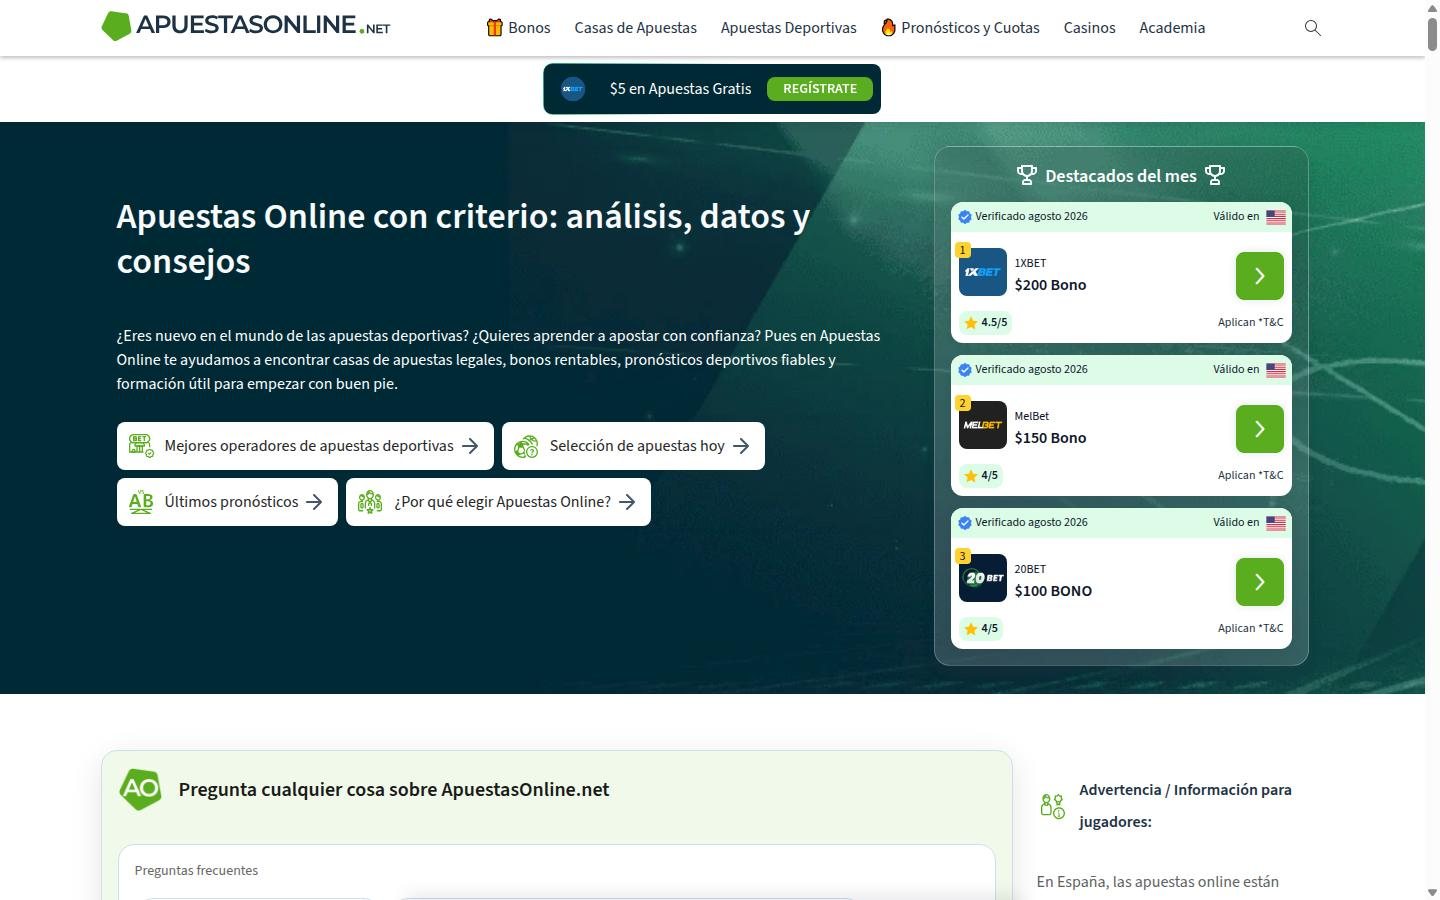Click the ball icon in Selección de apuestas hoy
This screenshot has height=900, width=1440.
click(x=526, y=447)
